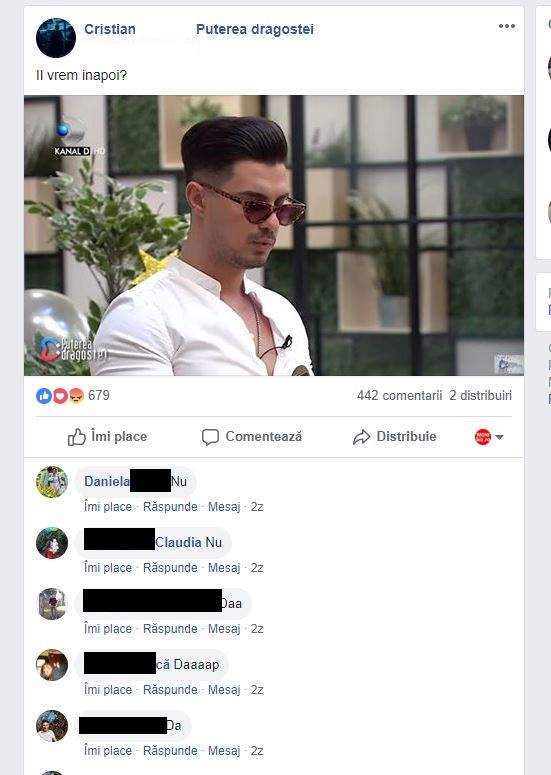Show the 2 distribuiri list
The height and width of the screenshot is (775, 551).
[480, 395]
